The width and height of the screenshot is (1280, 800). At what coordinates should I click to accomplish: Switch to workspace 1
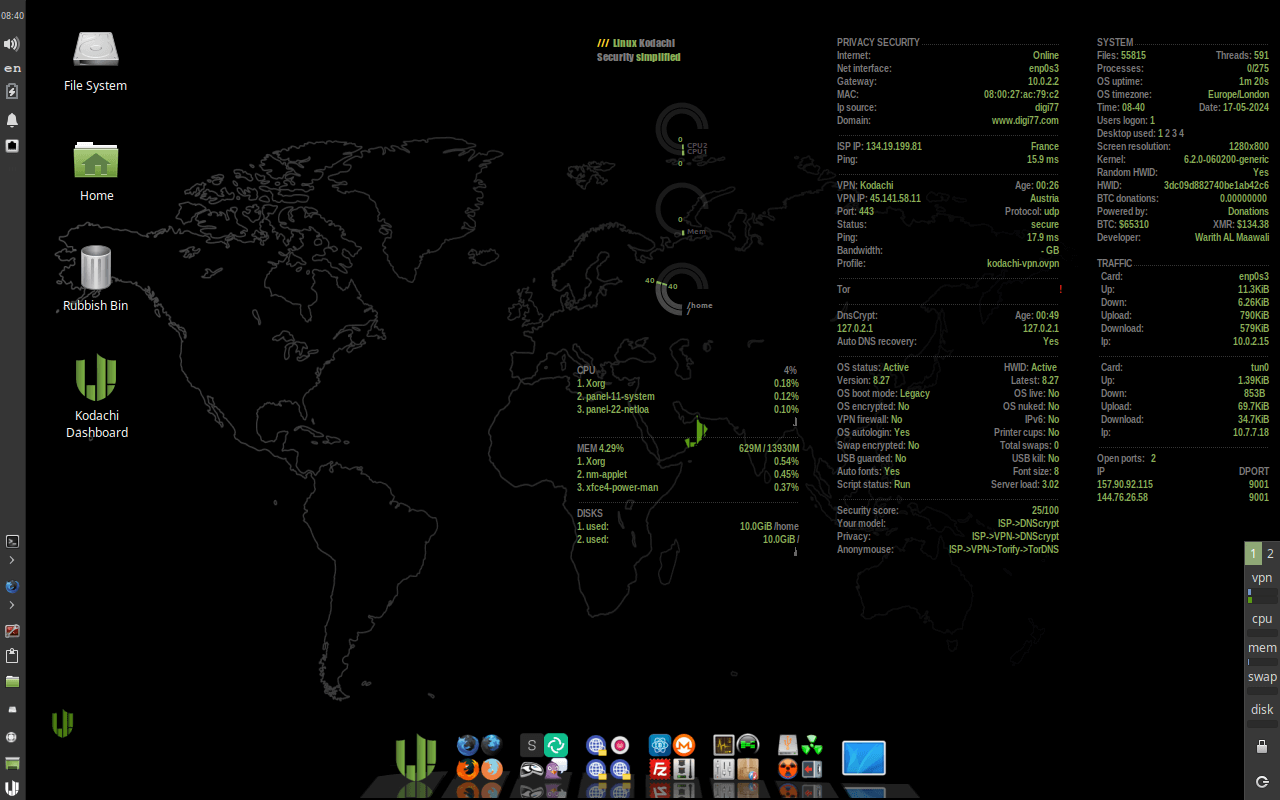(1253, 553)
